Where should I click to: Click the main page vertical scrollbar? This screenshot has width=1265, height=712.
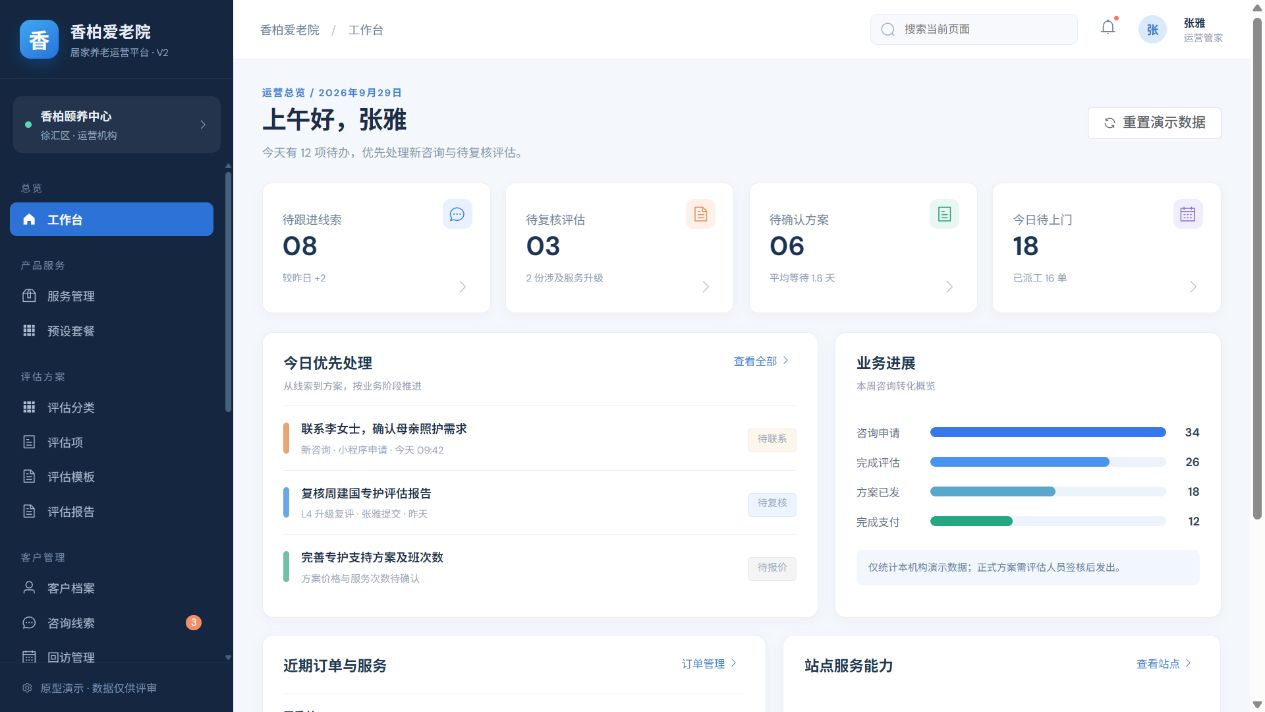(x=1257, y=270)
